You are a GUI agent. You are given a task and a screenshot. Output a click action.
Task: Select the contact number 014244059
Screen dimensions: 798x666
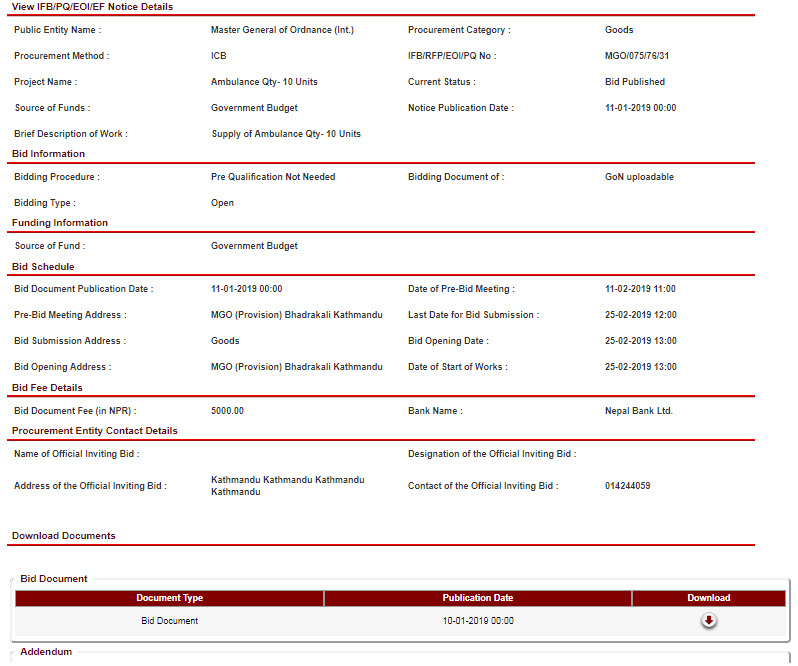[627, 486]
